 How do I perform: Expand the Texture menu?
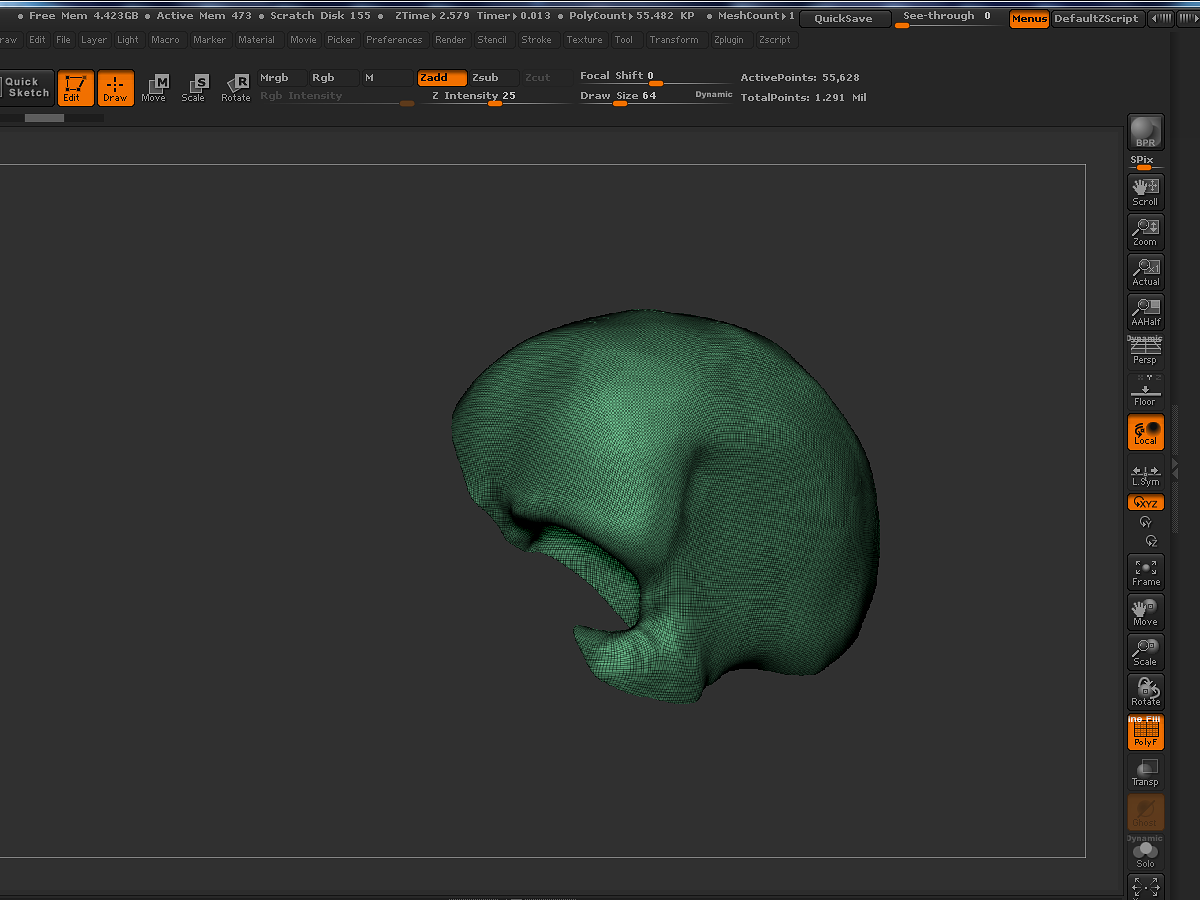point(584,40)
